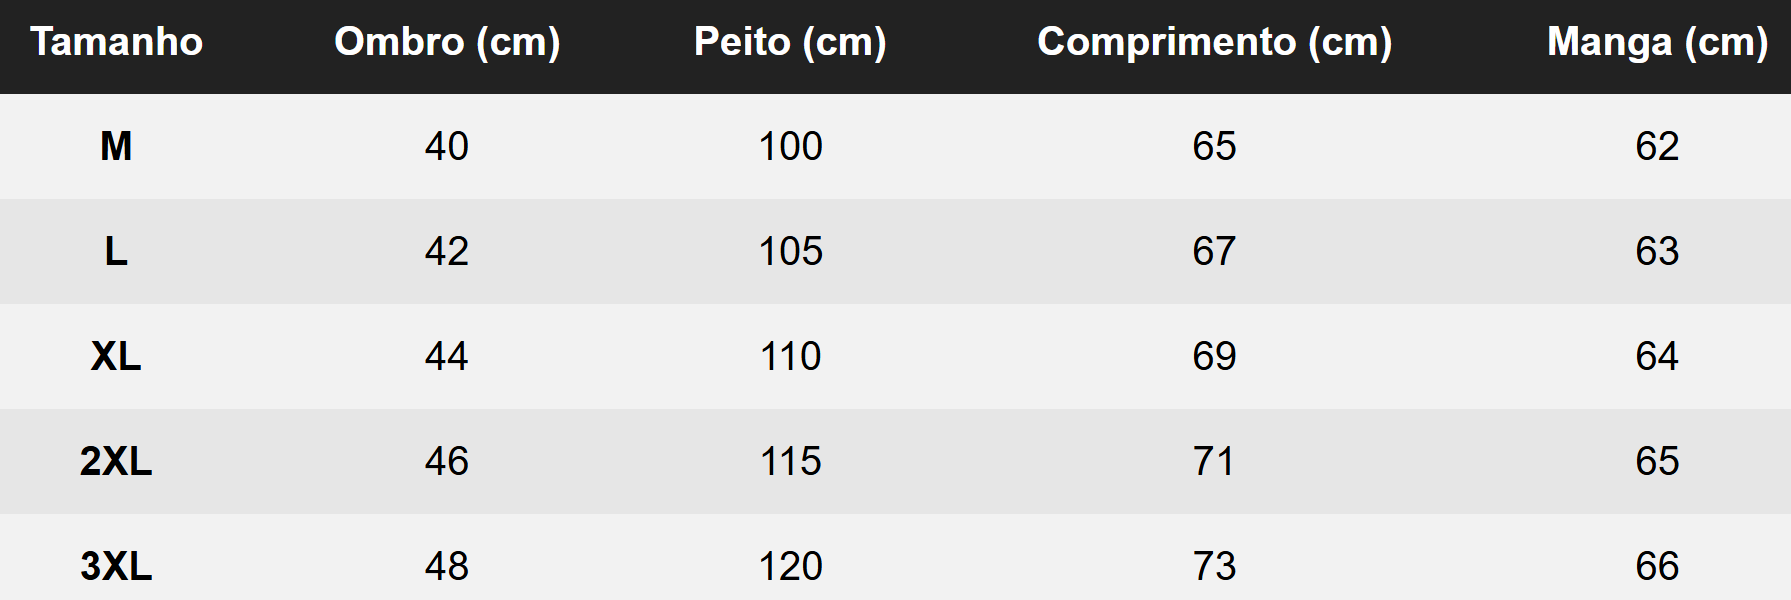Click length value 69 in the XL row
The width and height of the screenshot is (1791, 600).
coord(1214,357)
